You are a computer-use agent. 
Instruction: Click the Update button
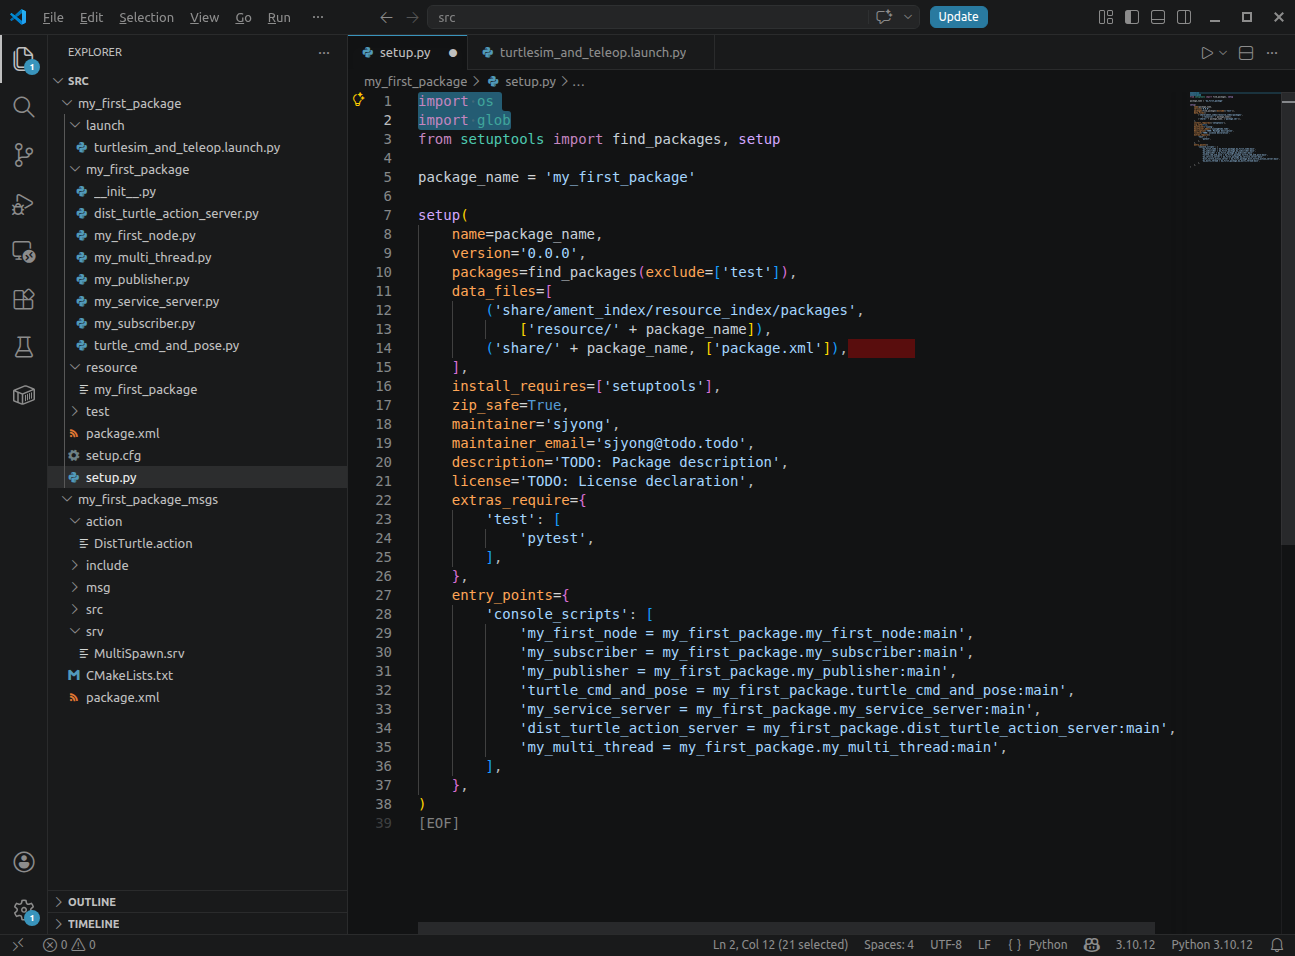coord(958,17)
